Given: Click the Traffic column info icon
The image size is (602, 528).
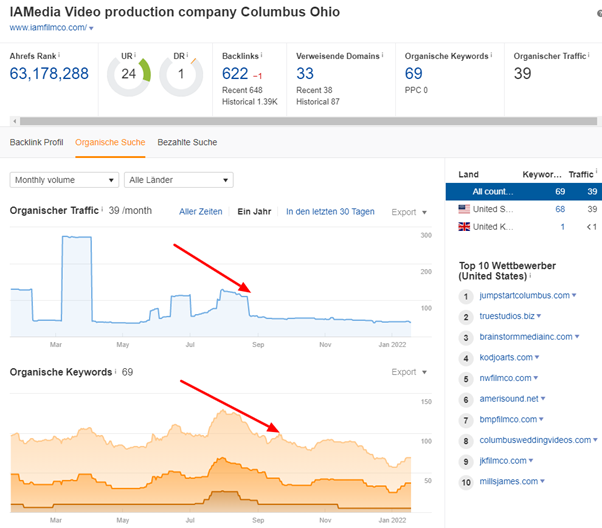Looking at the screenshot, I should click(596, 171).
